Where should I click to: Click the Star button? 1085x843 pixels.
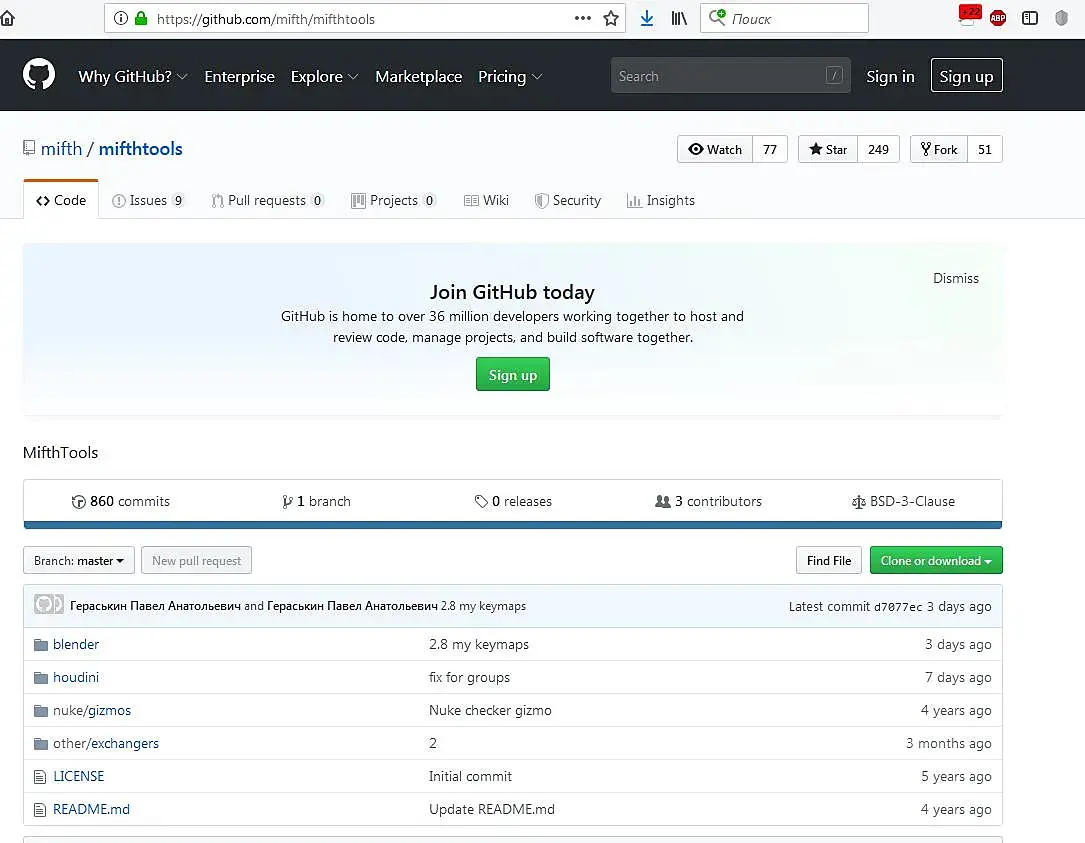click(x=828, y=149)
